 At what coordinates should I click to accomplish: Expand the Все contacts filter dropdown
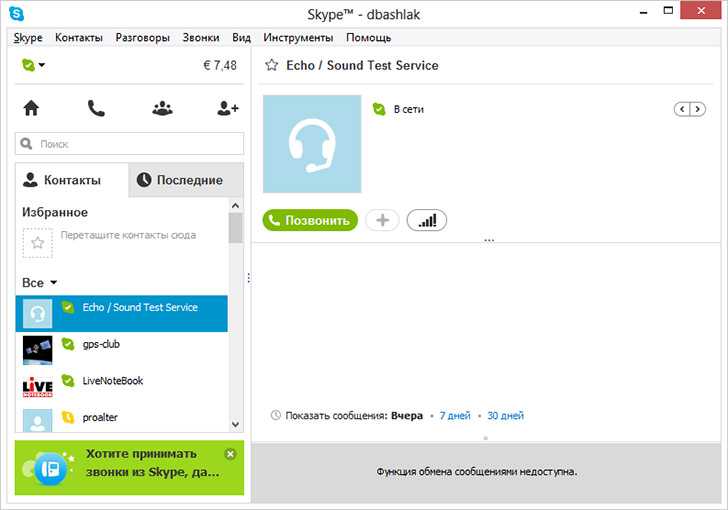[39, 282]
